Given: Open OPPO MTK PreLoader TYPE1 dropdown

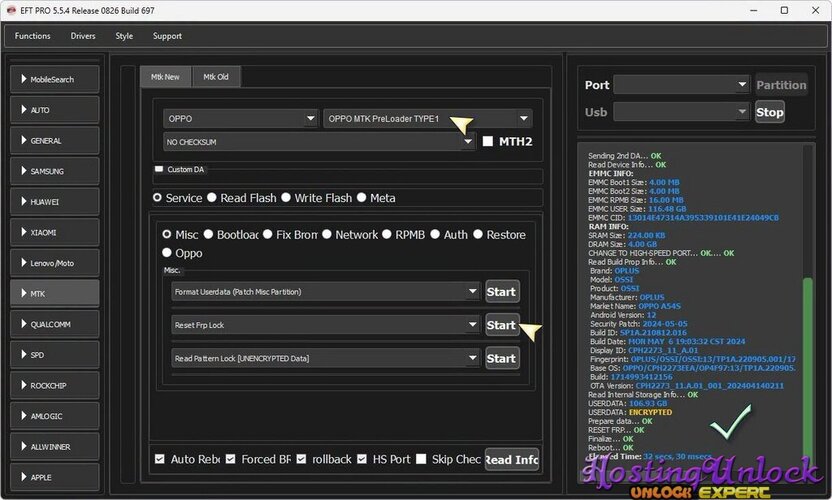Looking at the screenshot, I should coord(427,118).
